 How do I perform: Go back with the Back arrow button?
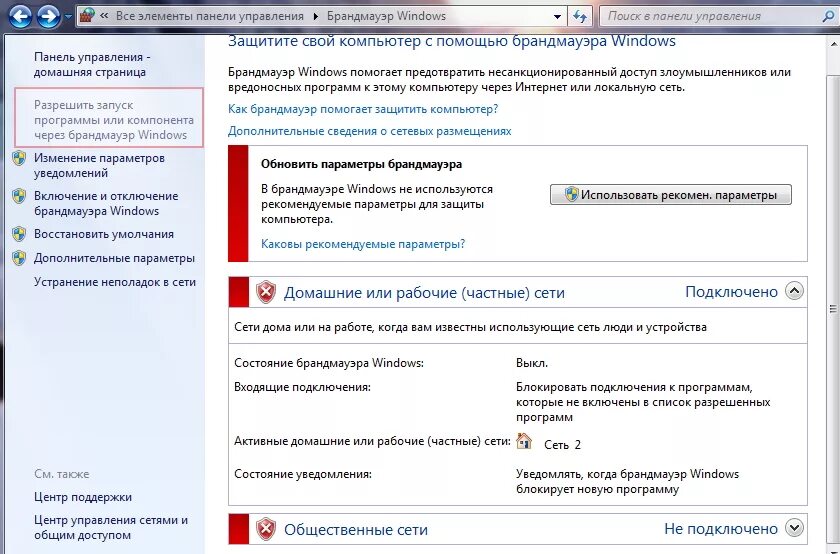(x=20, y=17)
